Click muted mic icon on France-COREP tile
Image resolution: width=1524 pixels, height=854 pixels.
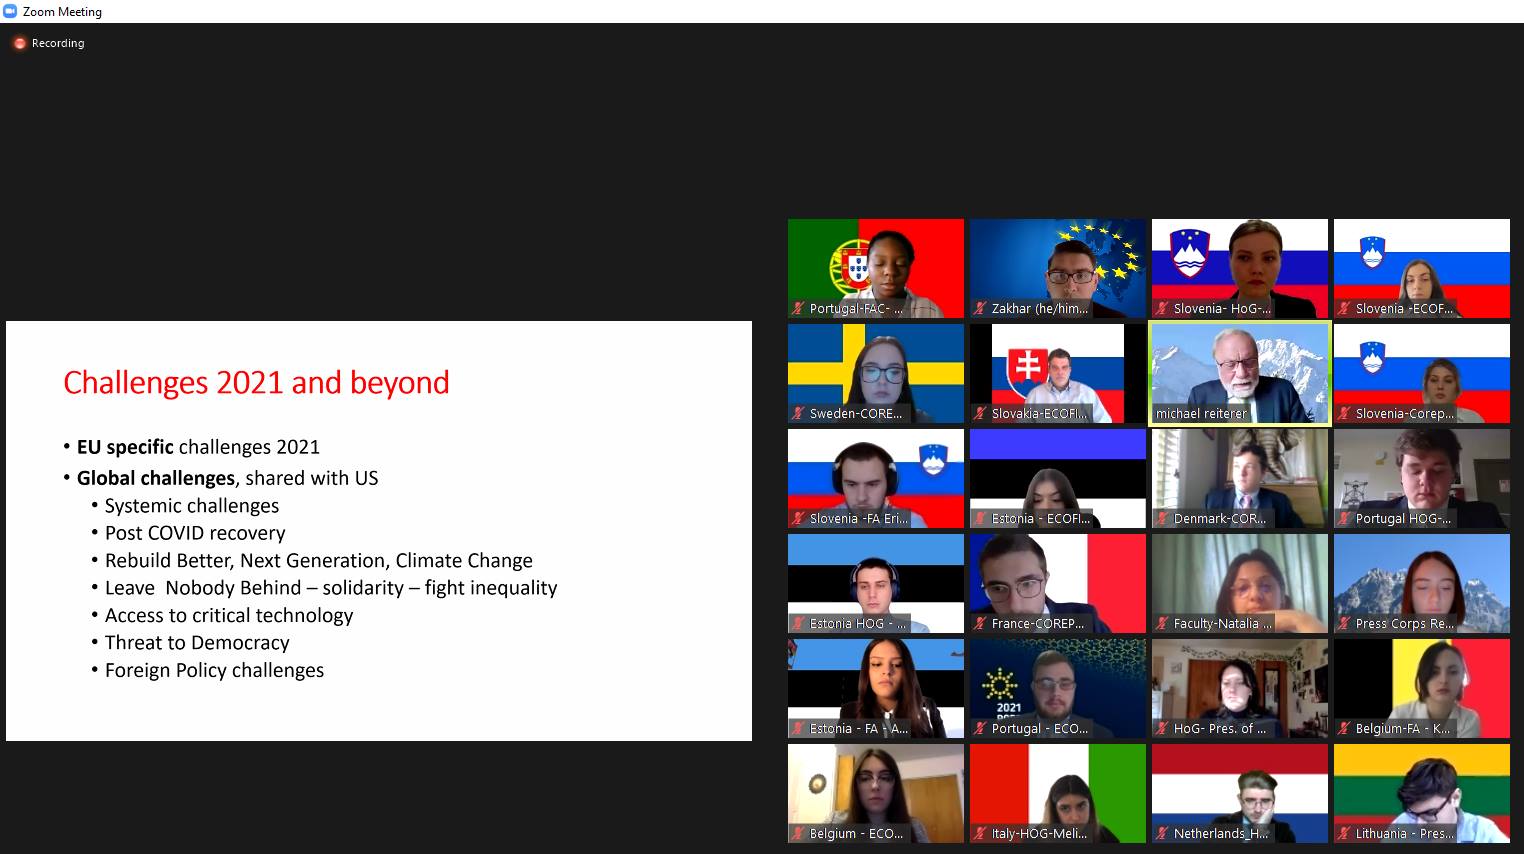980,624
